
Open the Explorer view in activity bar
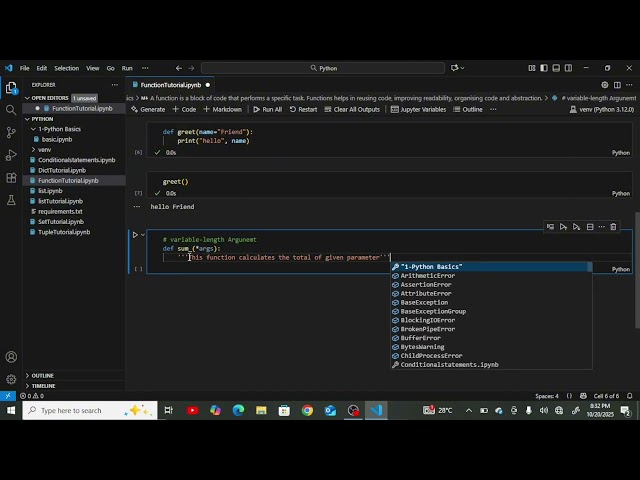(x=11, y=88)
